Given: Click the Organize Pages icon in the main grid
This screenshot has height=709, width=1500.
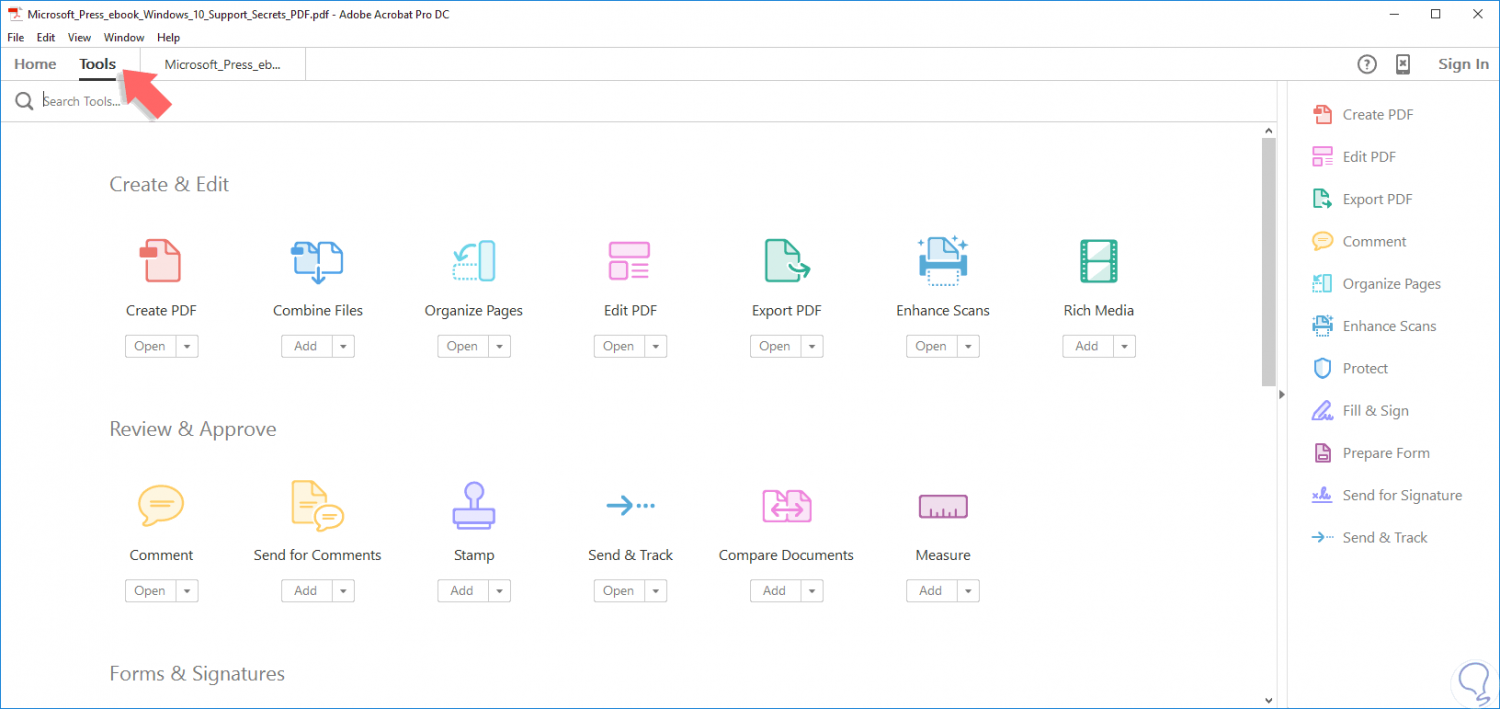Looking at the screenshot, I should click(x=474, y=261).
